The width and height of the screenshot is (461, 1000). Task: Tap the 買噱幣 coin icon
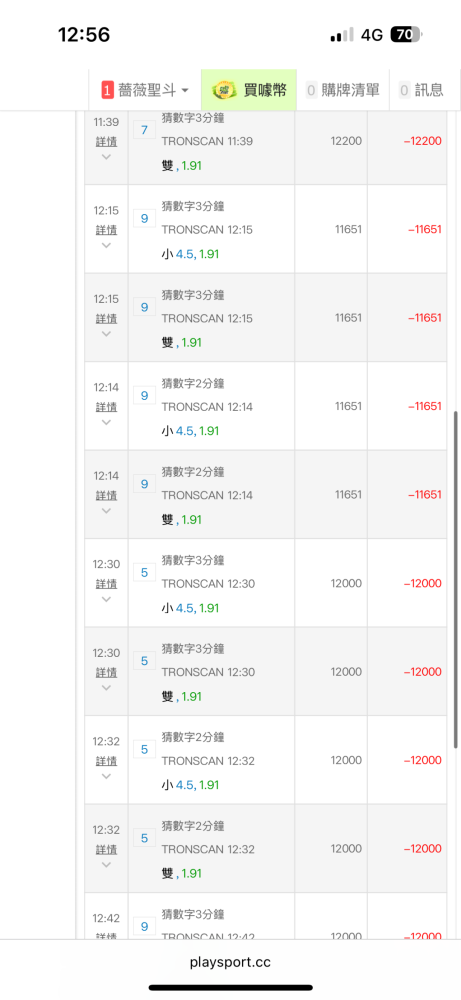pyautogui.click(x=224, y=90)
